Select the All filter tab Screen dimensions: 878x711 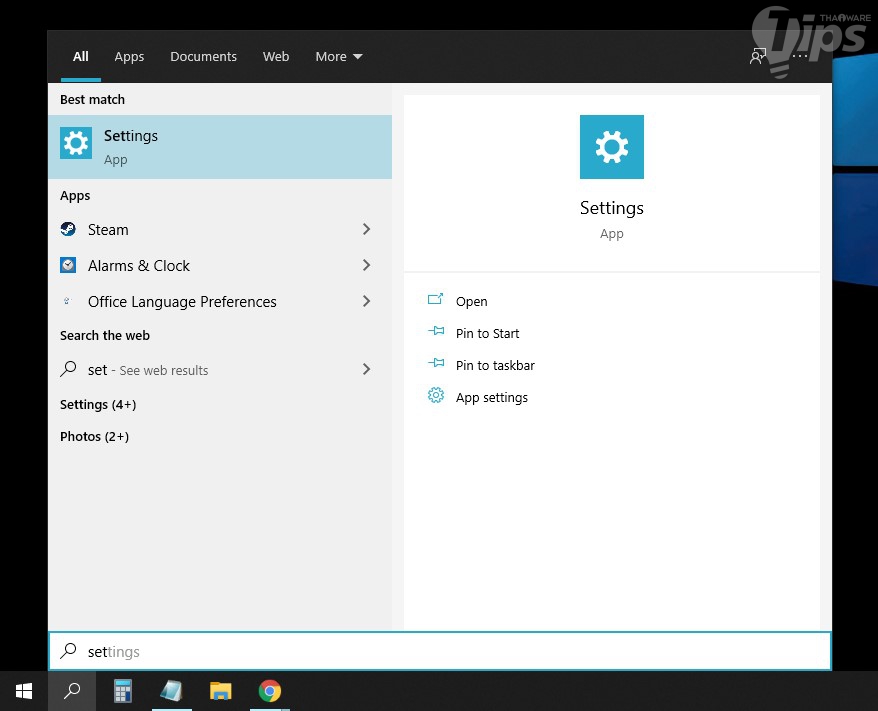tap(81, 57)
